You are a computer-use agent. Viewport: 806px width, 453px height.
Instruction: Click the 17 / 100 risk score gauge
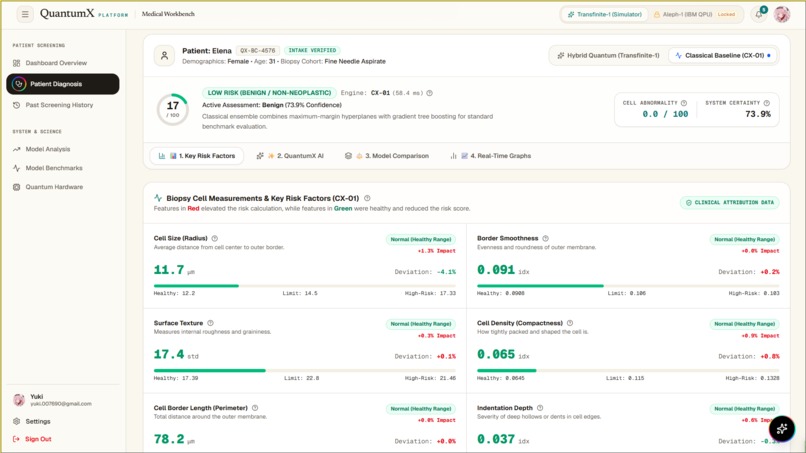(173, 109)
